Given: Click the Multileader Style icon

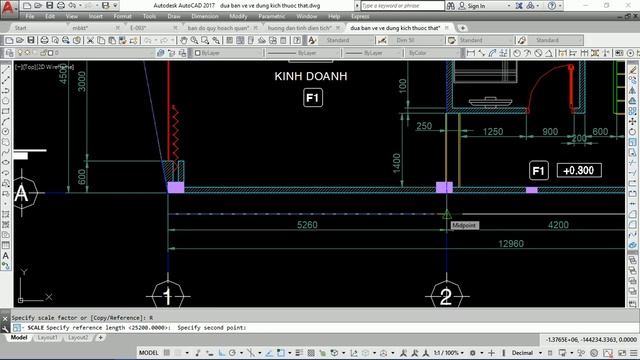Looking at the screenshot, I should tap(522, 40).
